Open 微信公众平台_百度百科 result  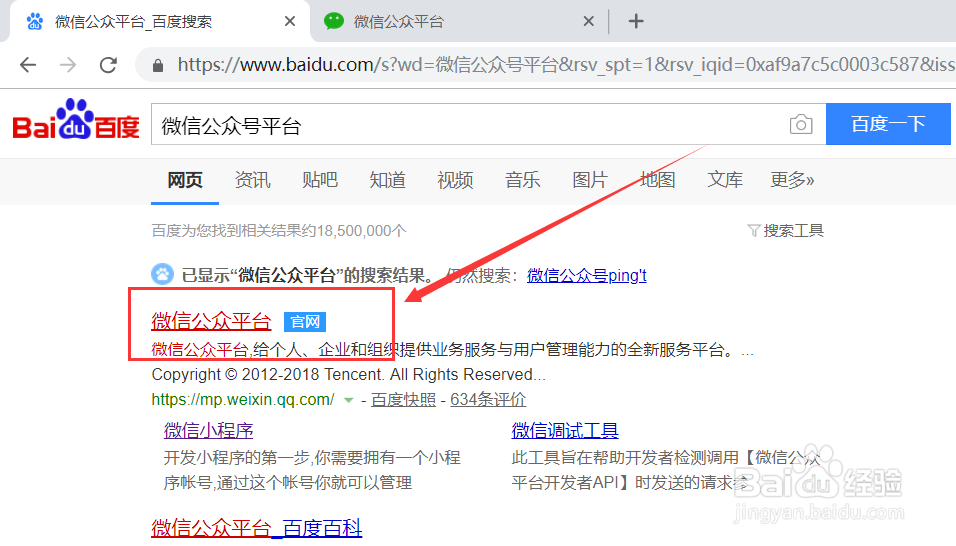pyautogui.click(x=257, y=528)
